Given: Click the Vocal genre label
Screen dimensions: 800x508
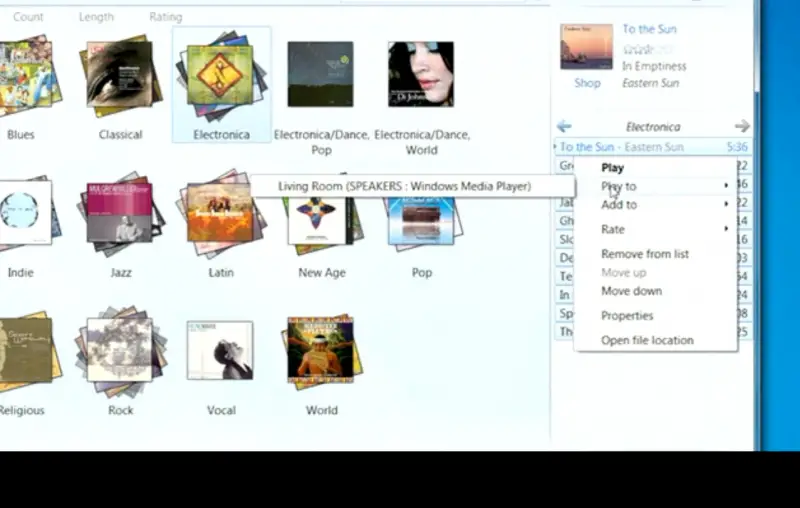Looking at the screenshot, I should coord(221,411).
